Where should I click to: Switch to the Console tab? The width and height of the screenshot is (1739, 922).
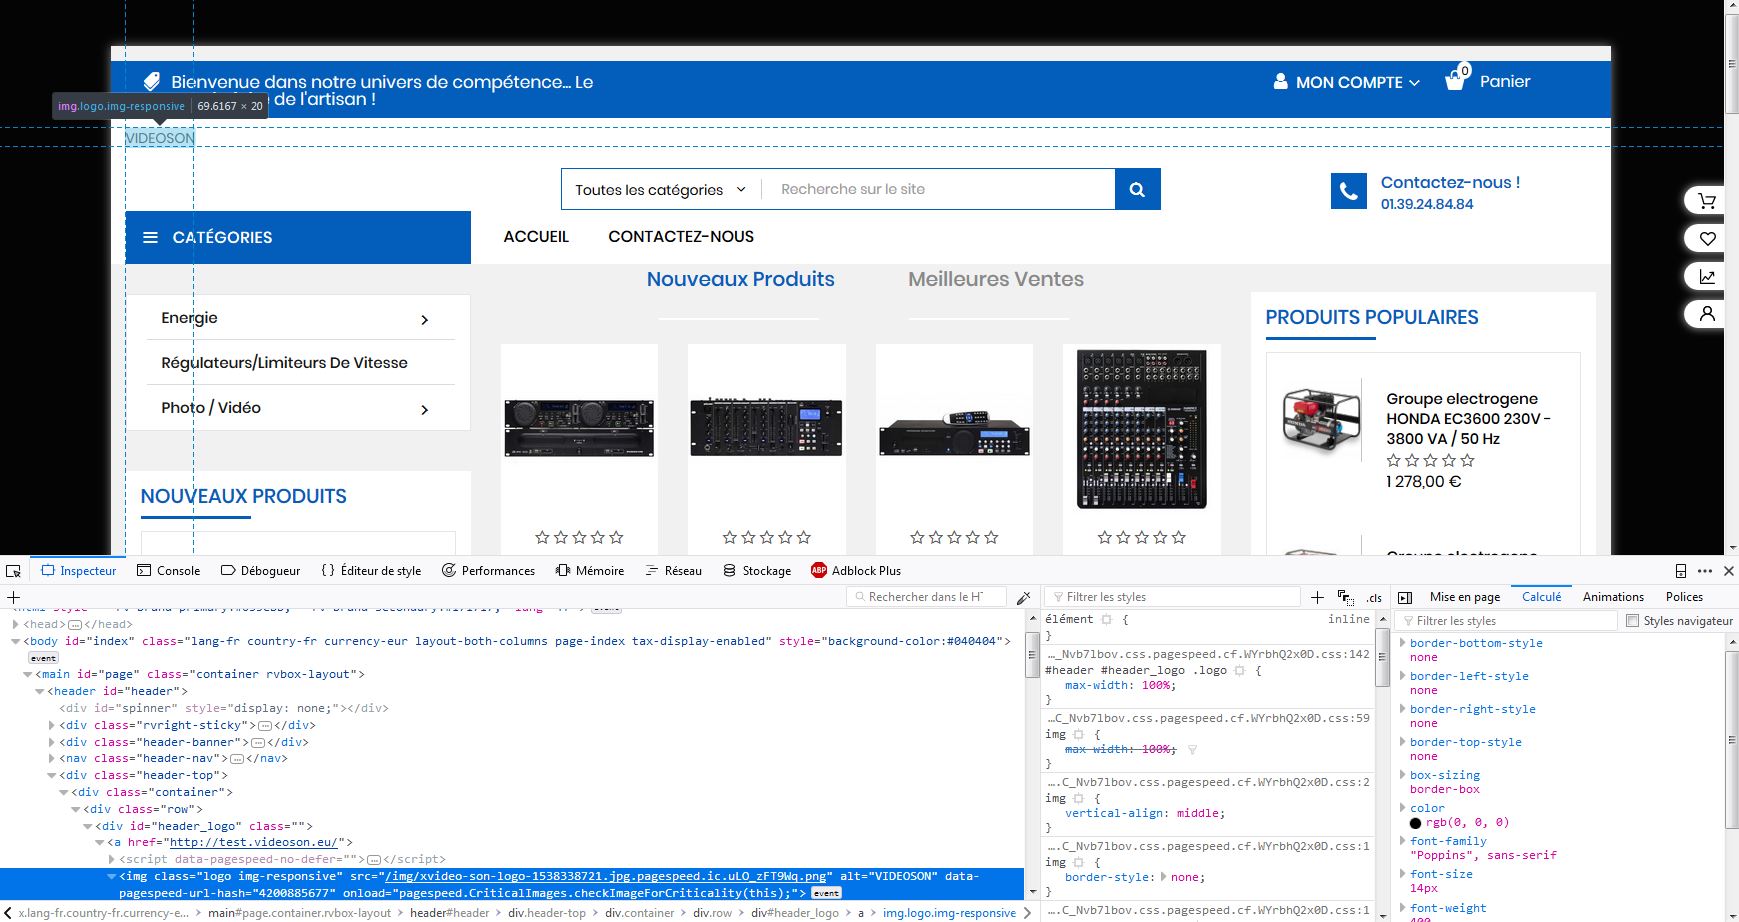click(168, 570)
